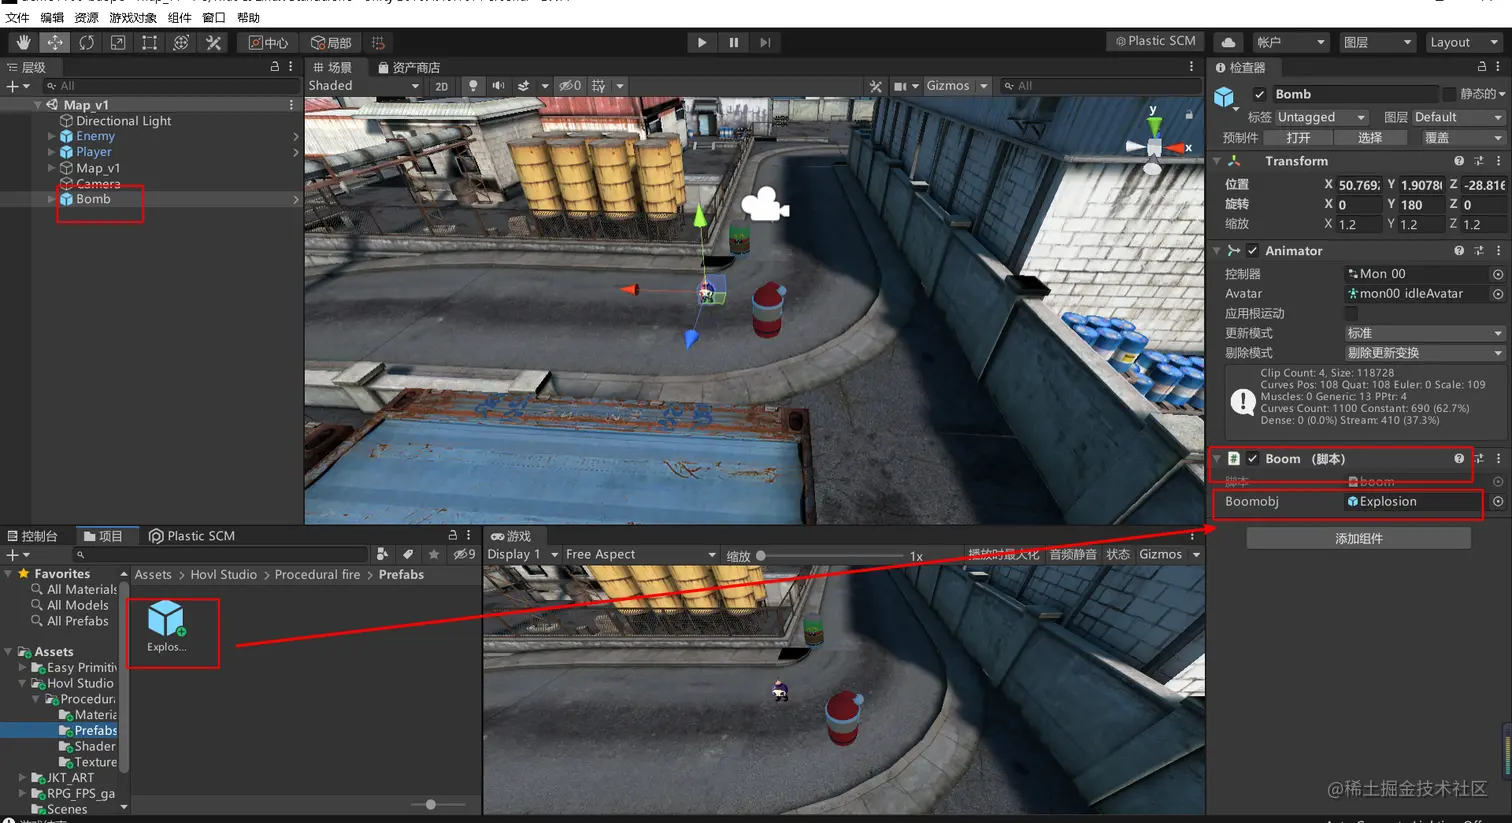Toggle grid snapping icon in the toolbar
The image size is (1512, 823).
coord(378,42)
